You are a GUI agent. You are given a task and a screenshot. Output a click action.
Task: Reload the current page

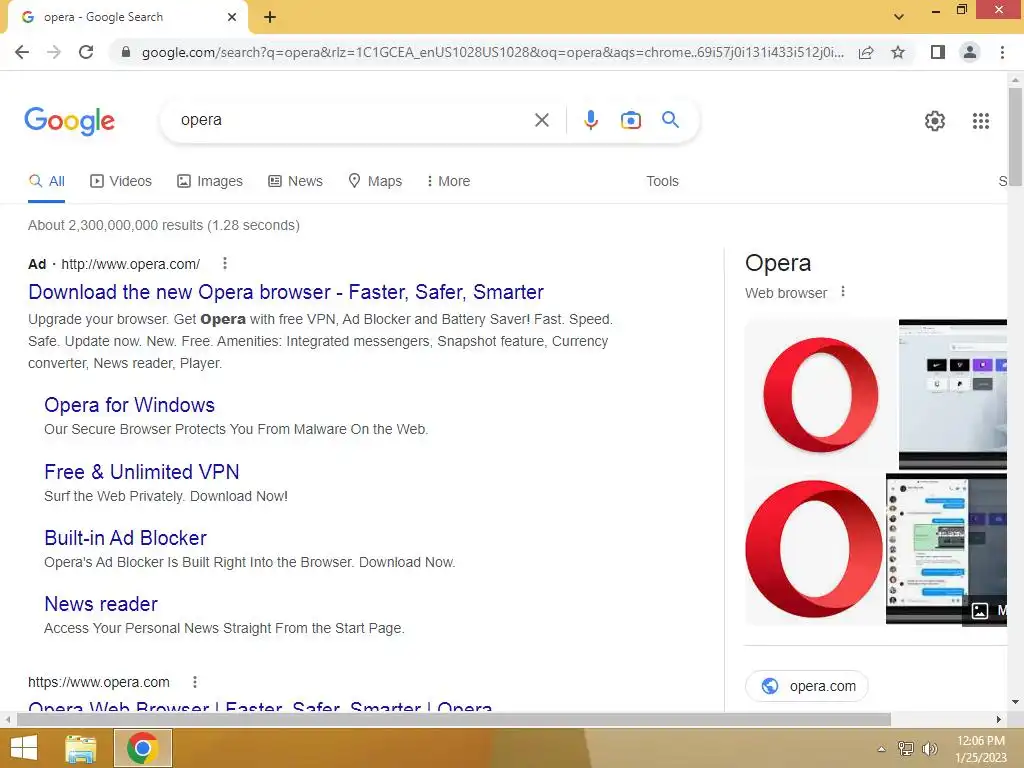pyautogui.click(x=86, y=52)
